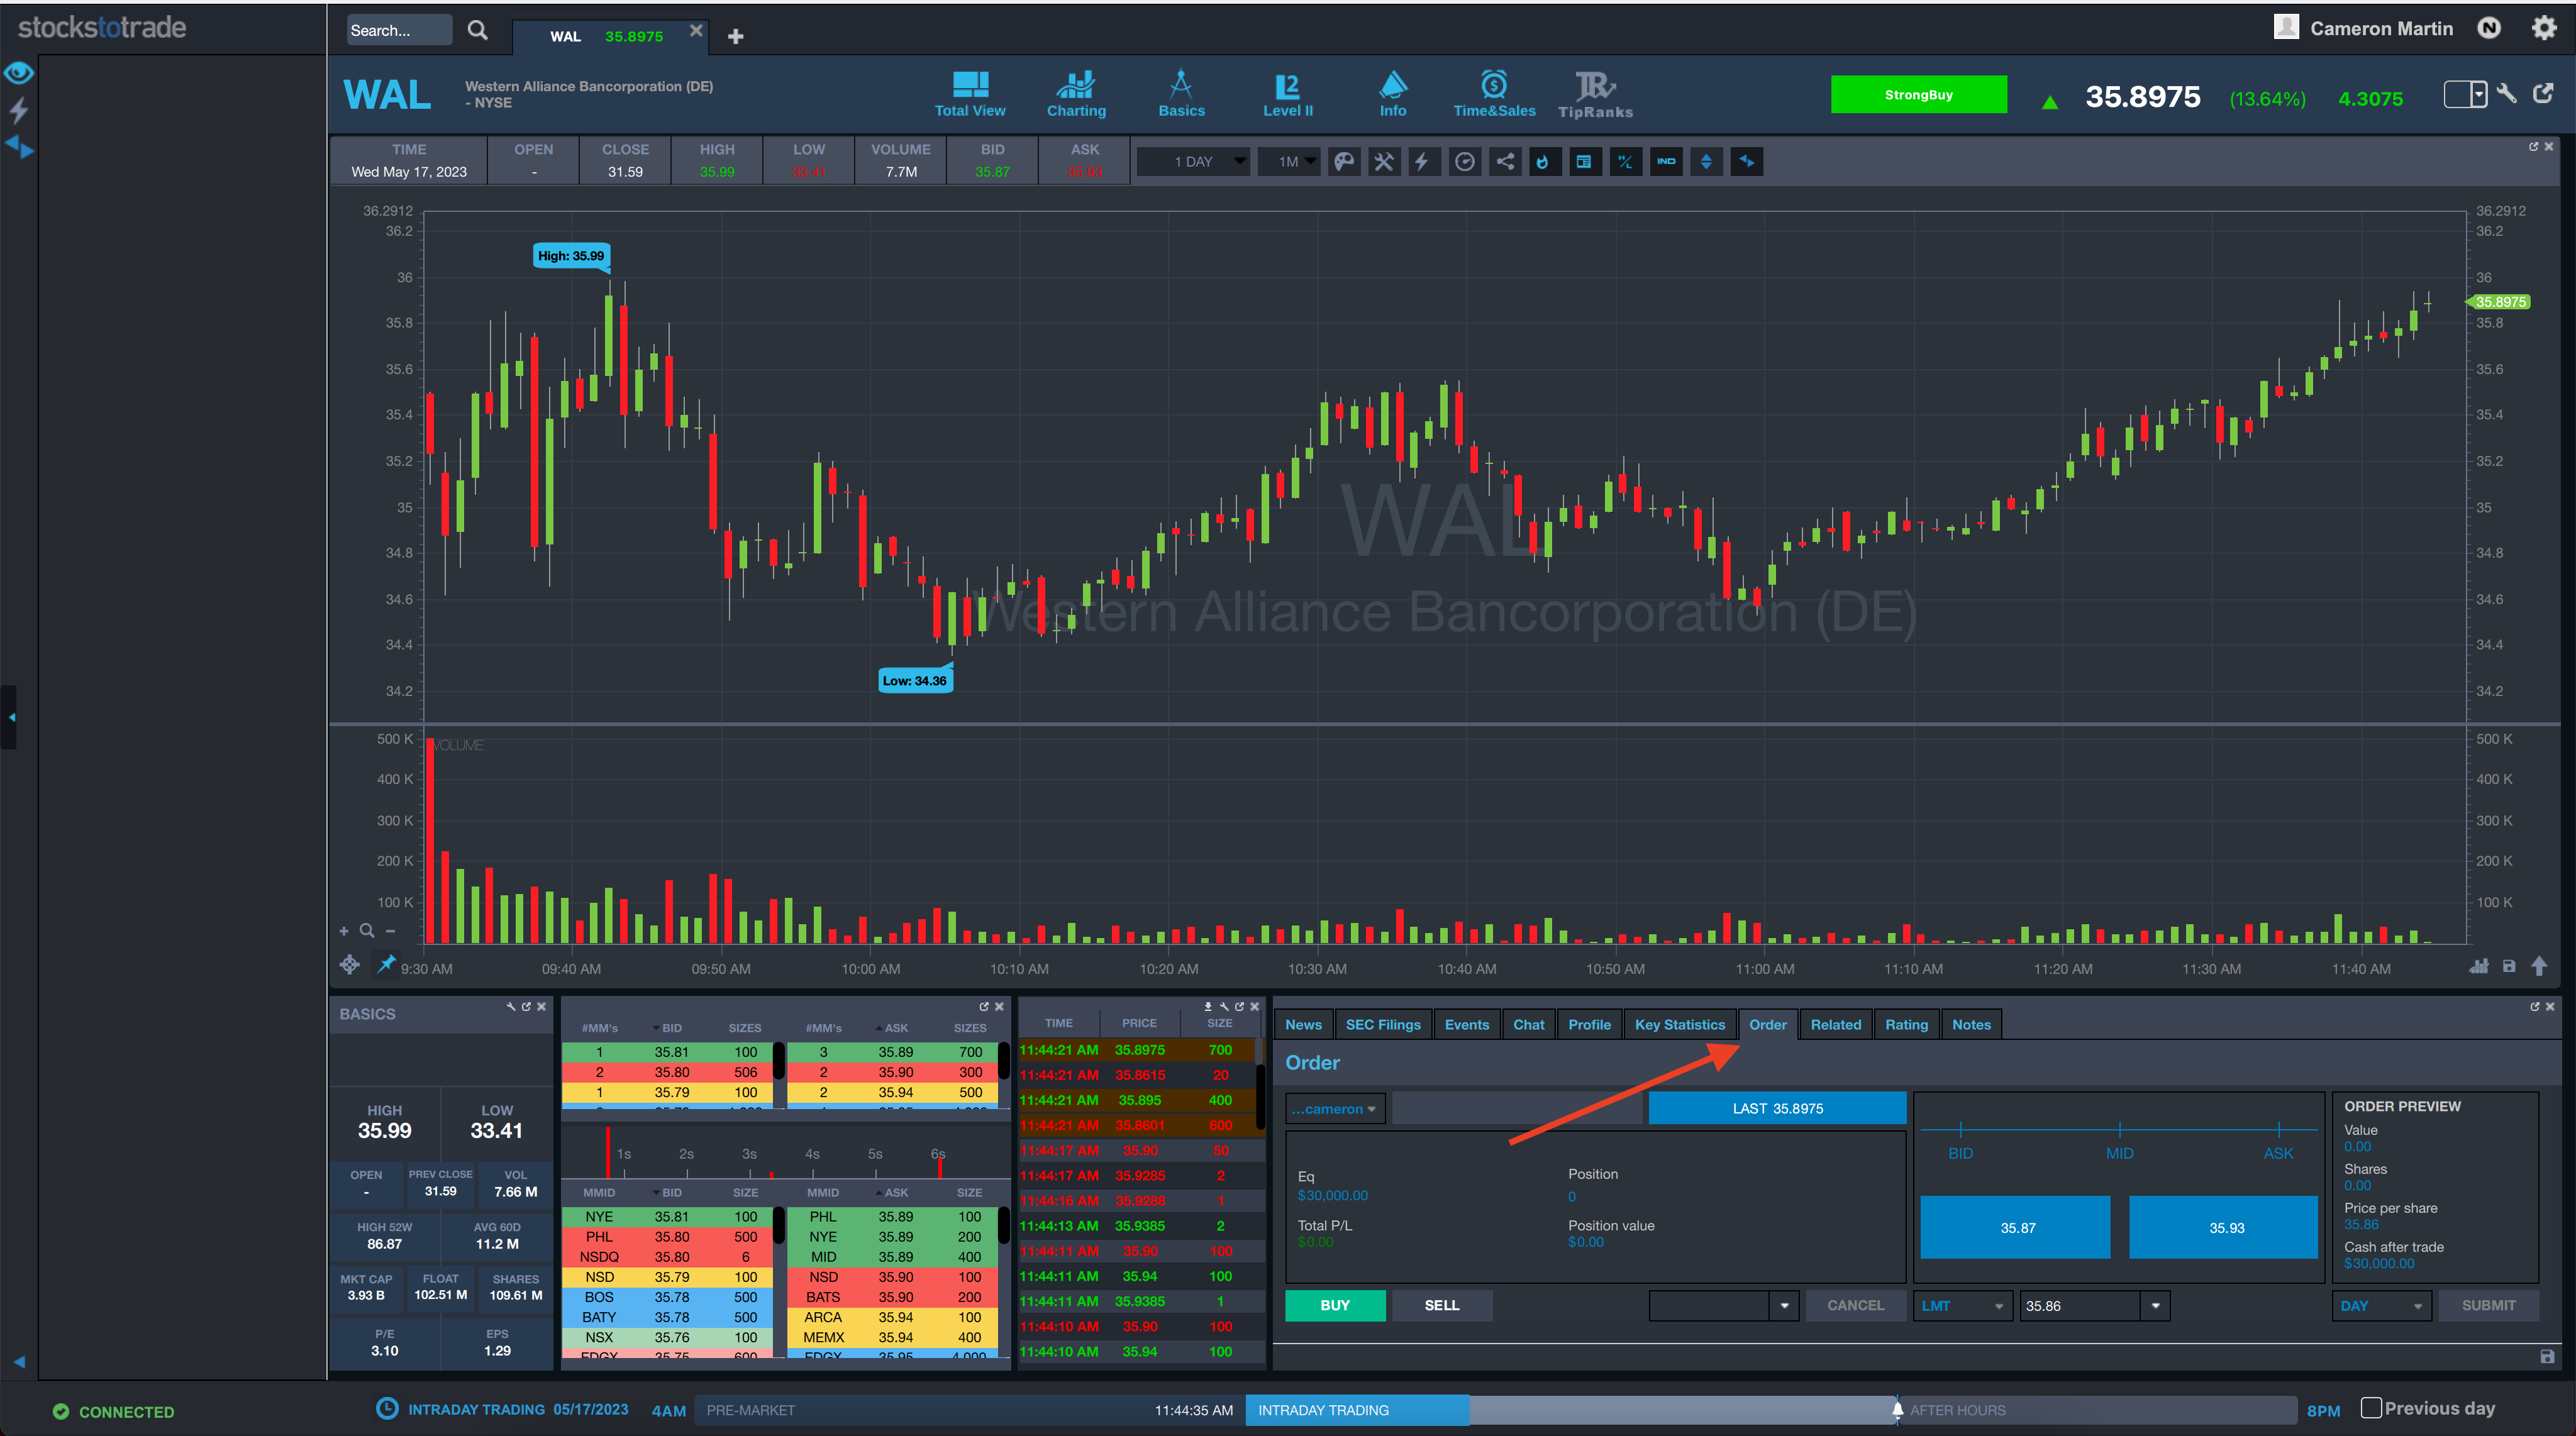Click the green BUY button
Image resolution: width=2576 pixels, height=1436 pixels.
(x=1335, y=1306)
